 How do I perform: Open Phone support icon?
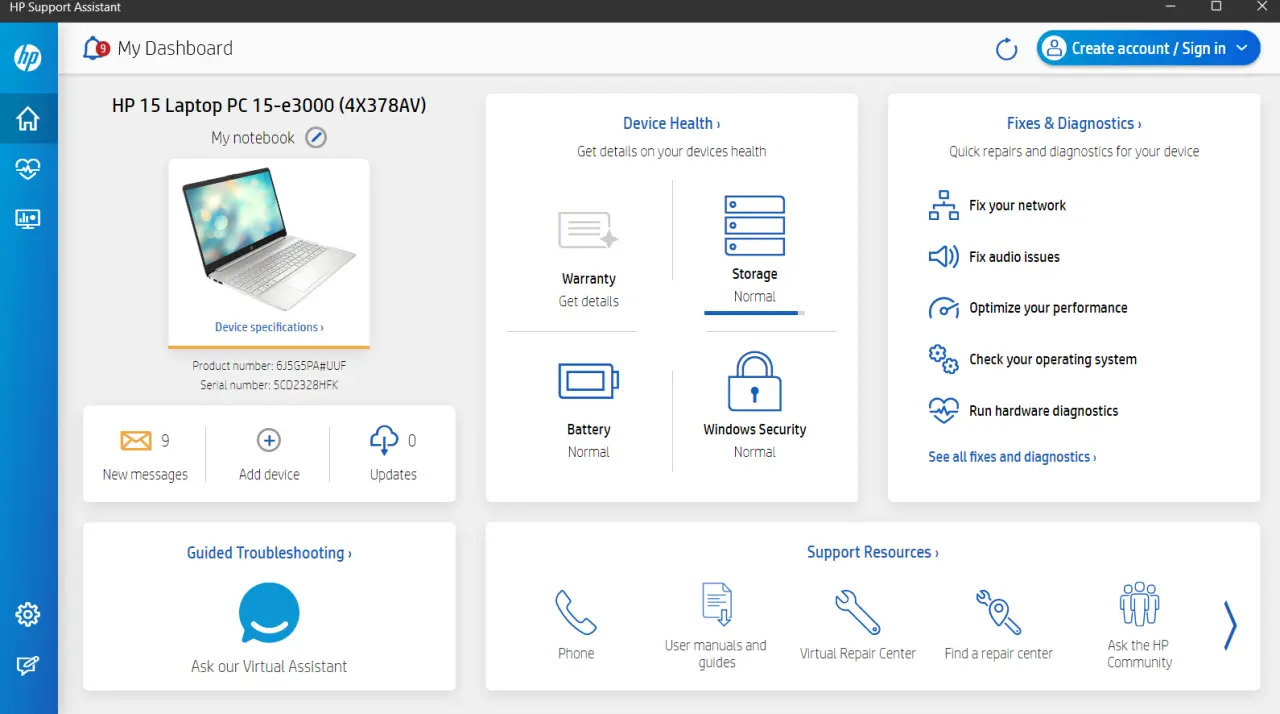point(576,612)
